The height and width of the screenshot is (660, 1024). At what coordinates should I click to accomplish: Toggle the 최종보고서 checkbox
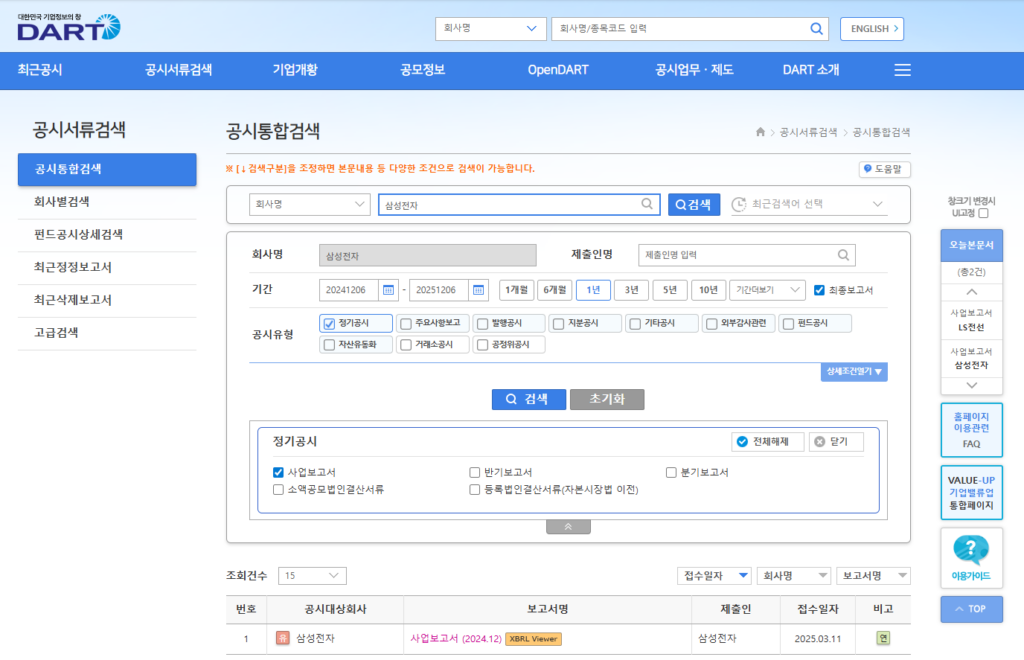click(x=819, y=290)
